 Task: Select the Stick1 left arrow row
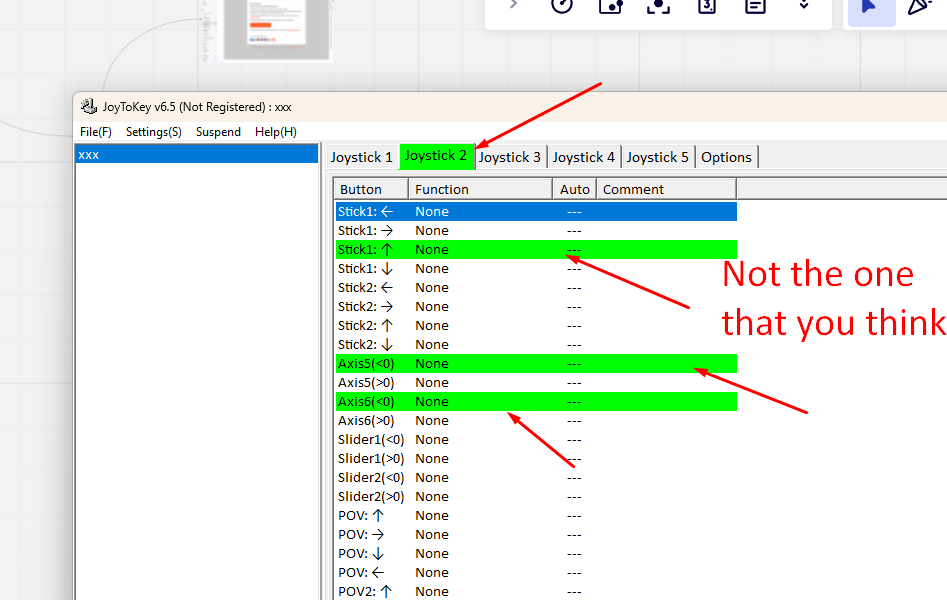click(536, 211)
